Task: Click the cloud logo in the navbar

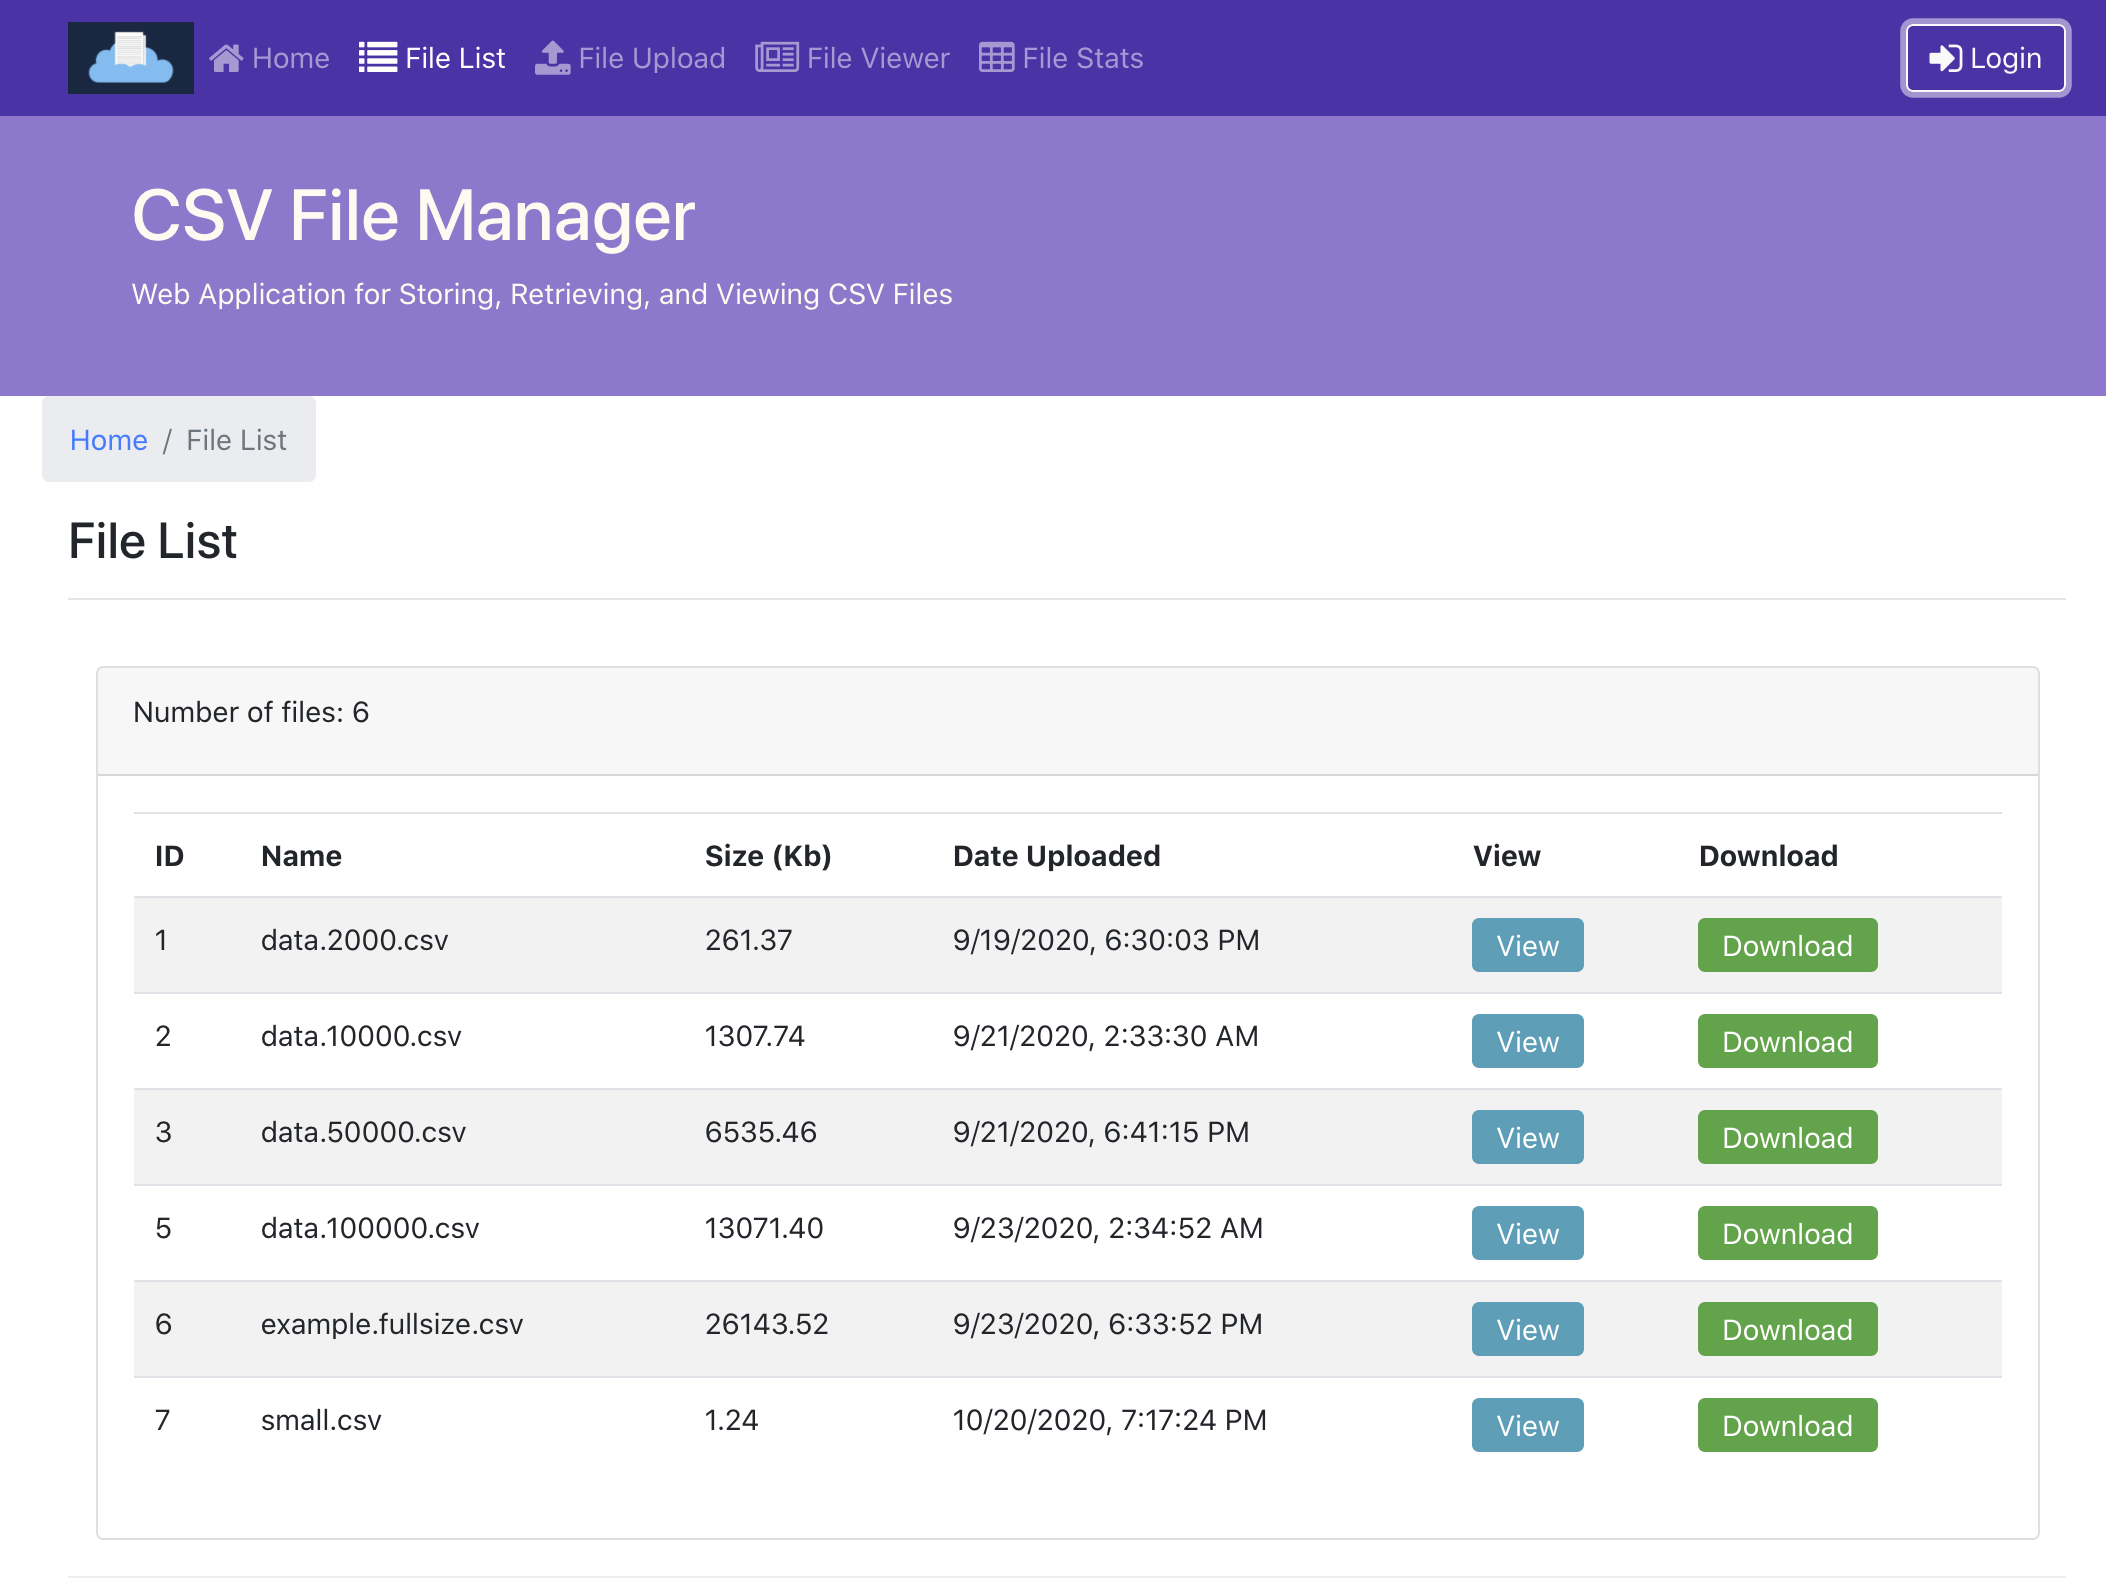Action: [130, 58]
